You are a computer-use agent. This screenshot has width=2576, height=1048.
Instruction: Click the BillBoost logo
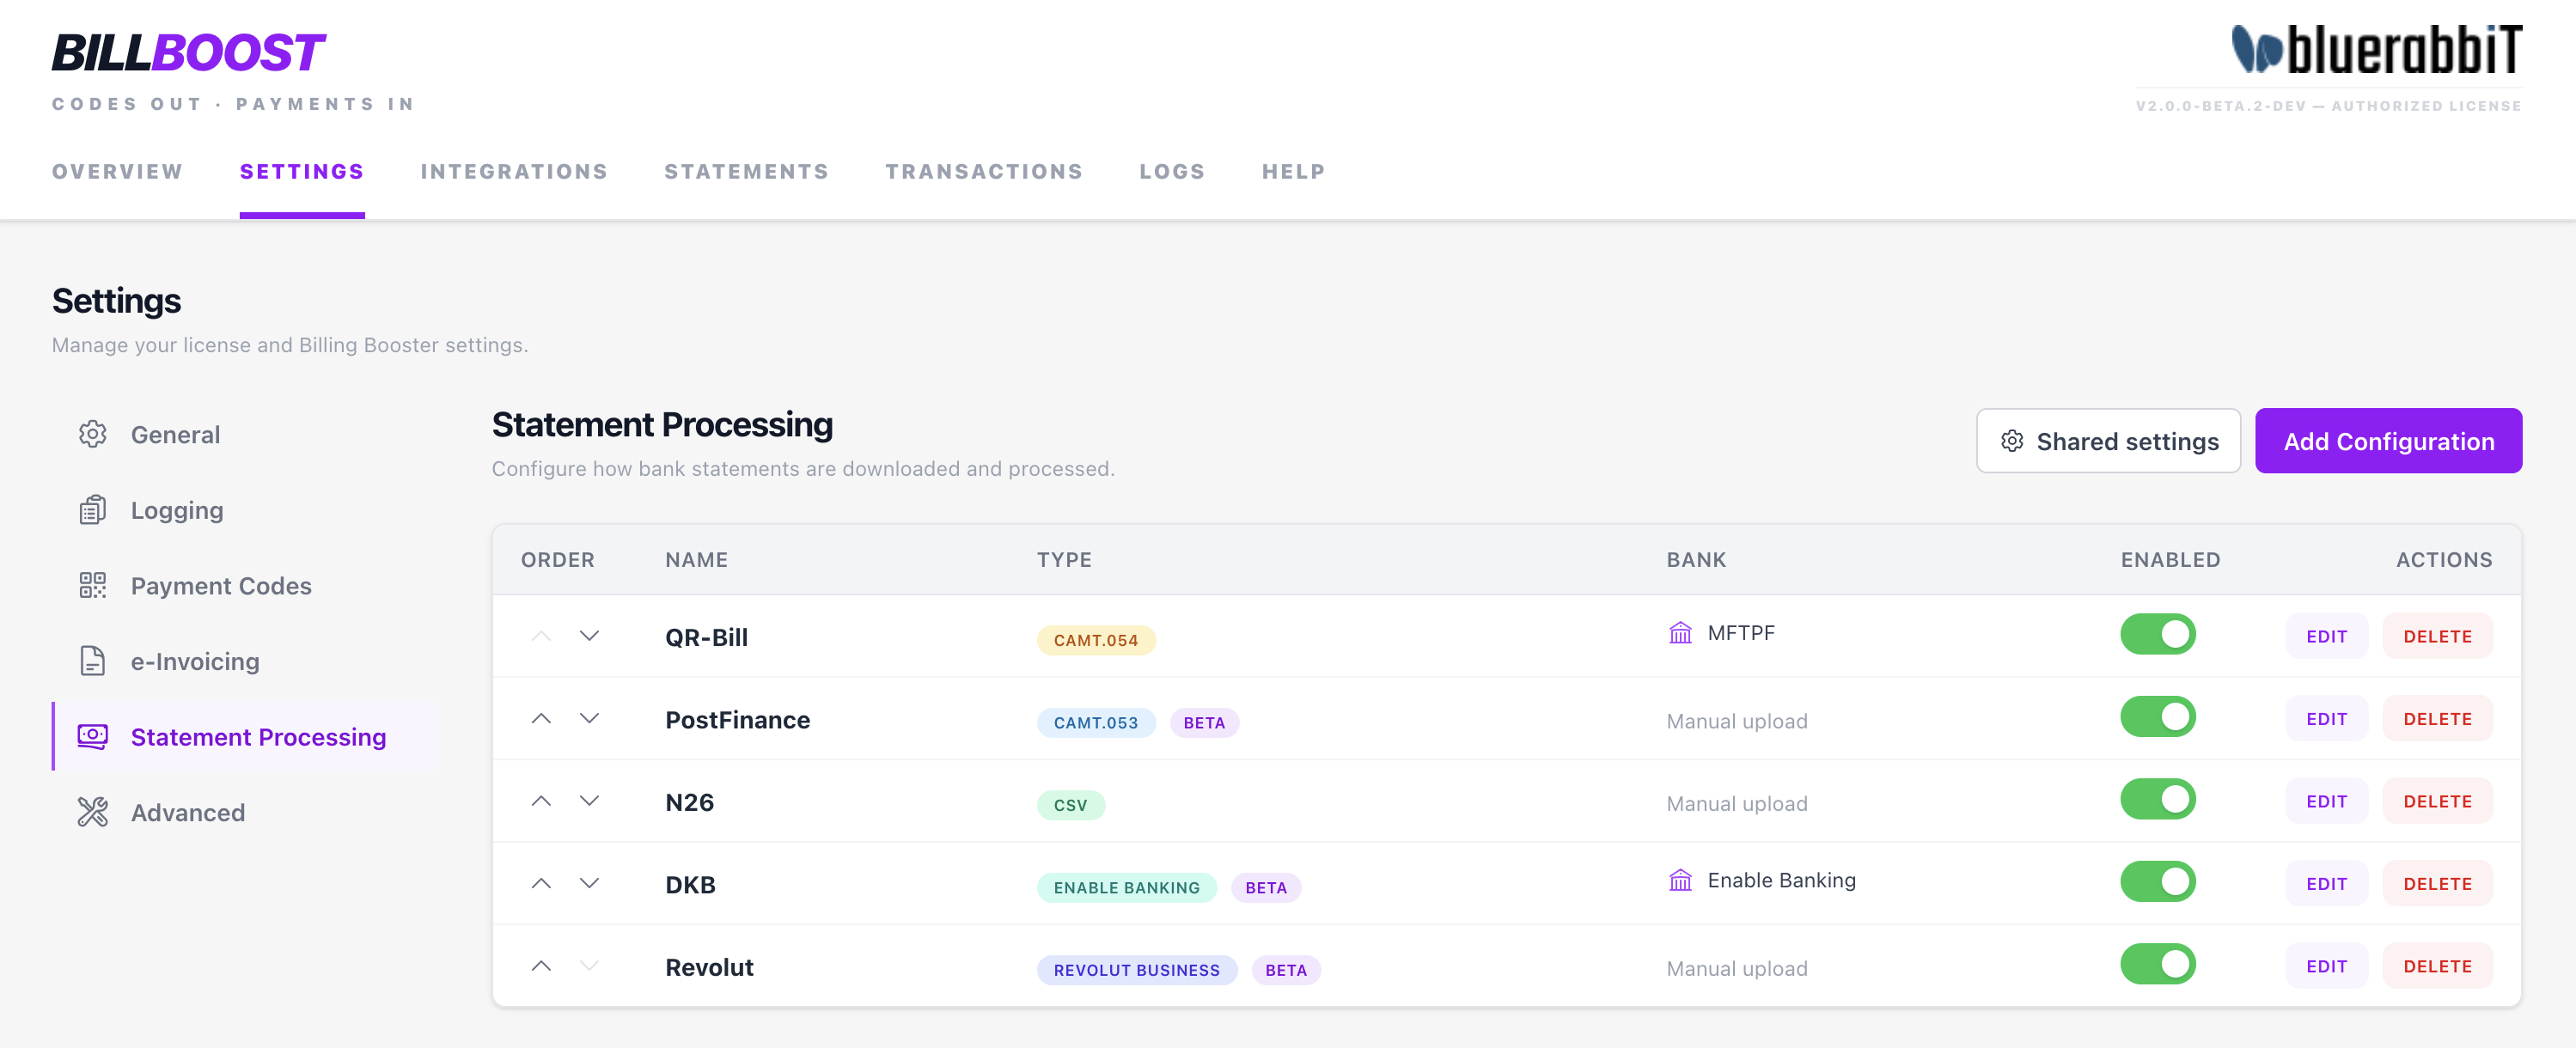(x=188, y=53)
